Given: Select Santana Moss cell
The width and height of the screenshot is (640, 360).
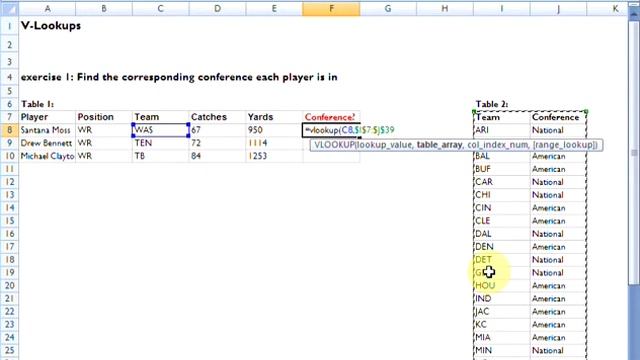Looking at the screenshot, I should 47,130.
